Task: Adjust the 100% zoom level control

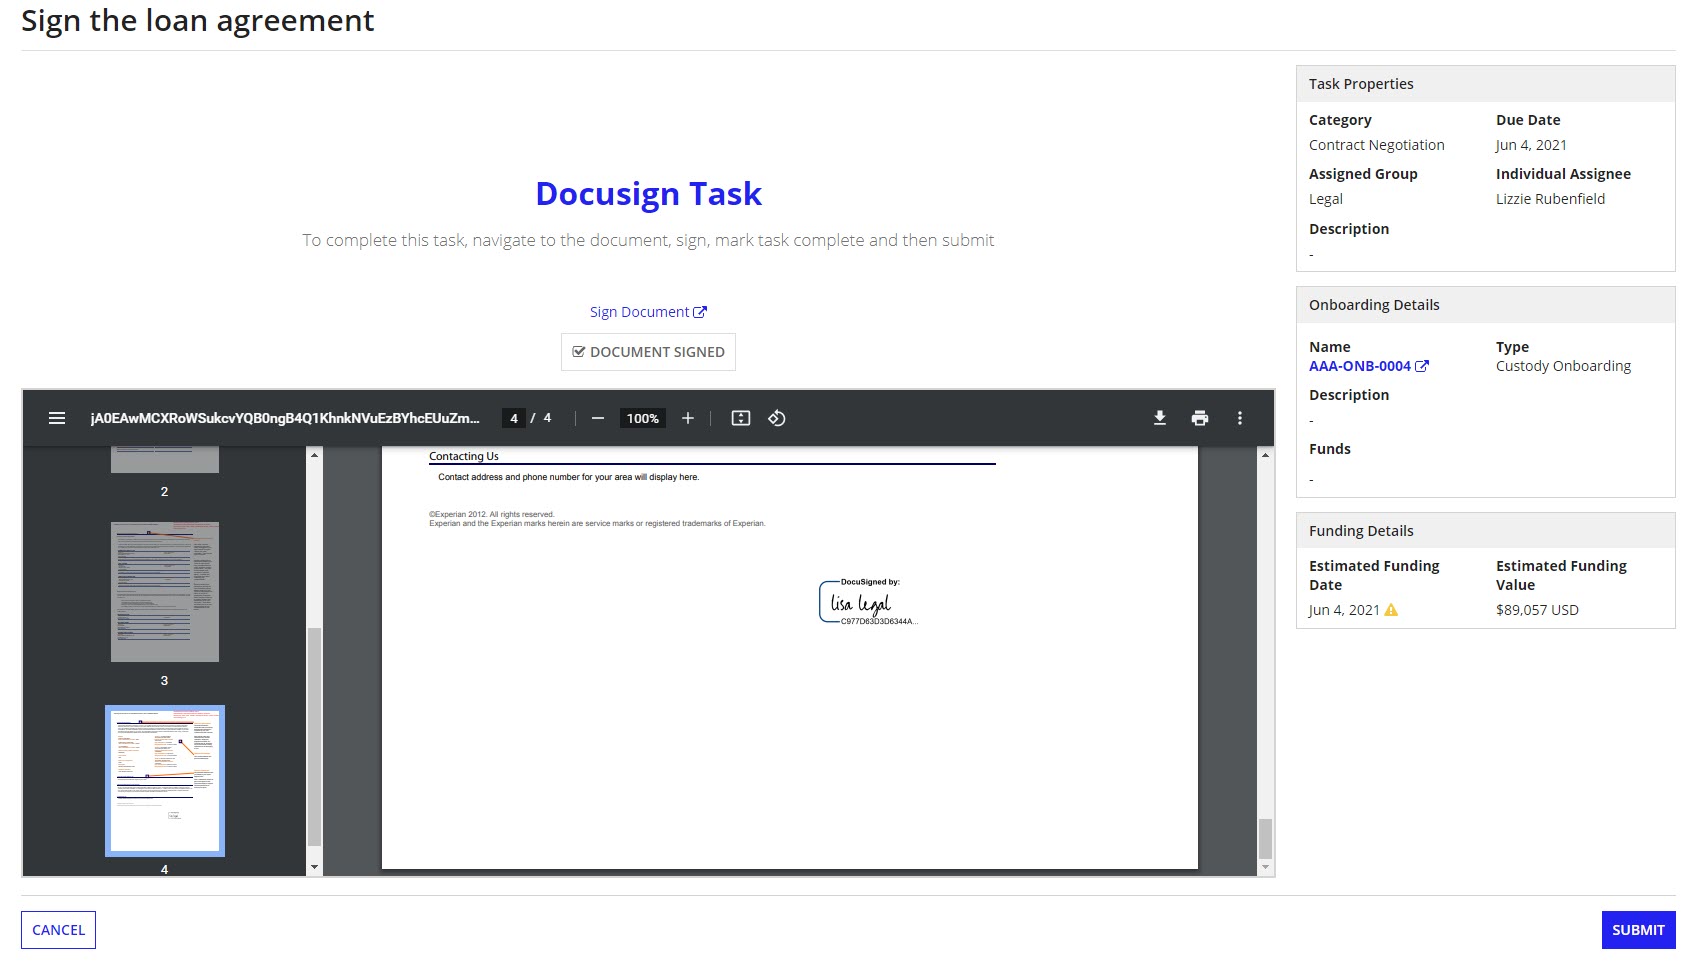Action: (x=642, y=418)
